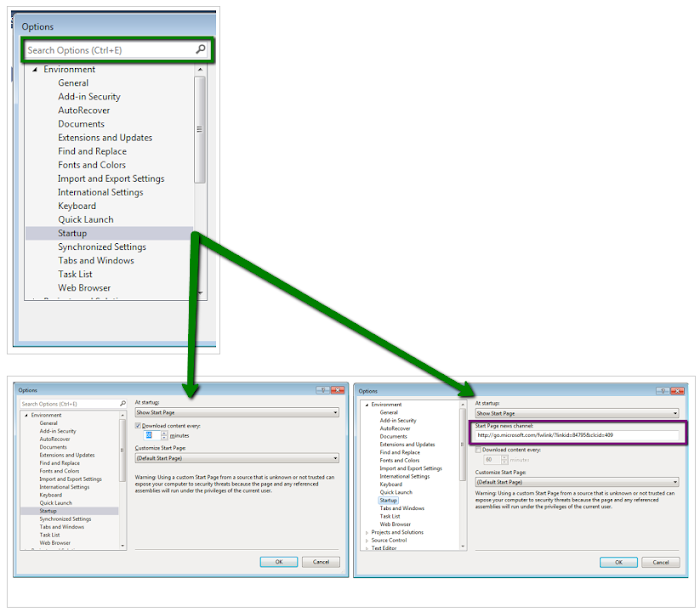Select AutoRecover in bottom-left dialog tree
This screenshot has width=700, height=612.
coord(55,439)
